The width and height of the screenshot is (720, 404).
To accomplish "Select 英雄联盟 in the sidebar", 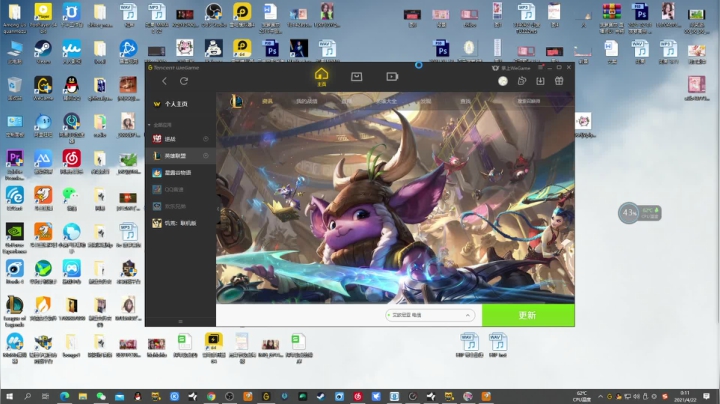I will click(x=180, y=156).
